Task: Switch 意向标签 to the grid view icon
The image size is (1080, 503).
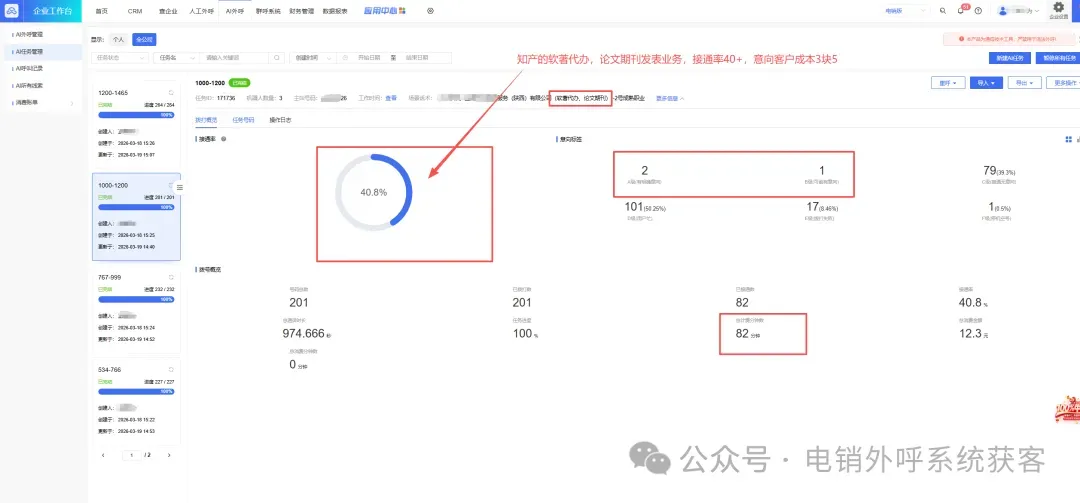Action: (1068, 139)
